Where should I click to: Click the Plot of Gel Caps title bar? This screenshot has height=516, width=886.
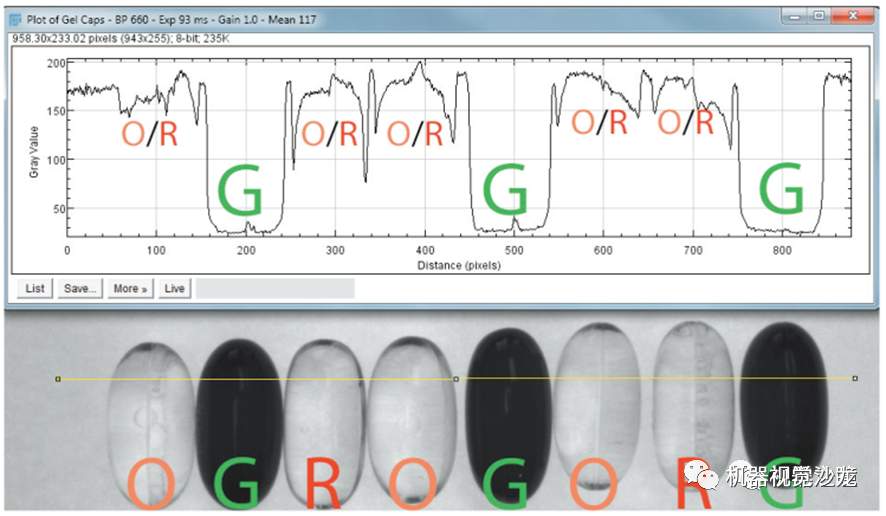point(396,20)
